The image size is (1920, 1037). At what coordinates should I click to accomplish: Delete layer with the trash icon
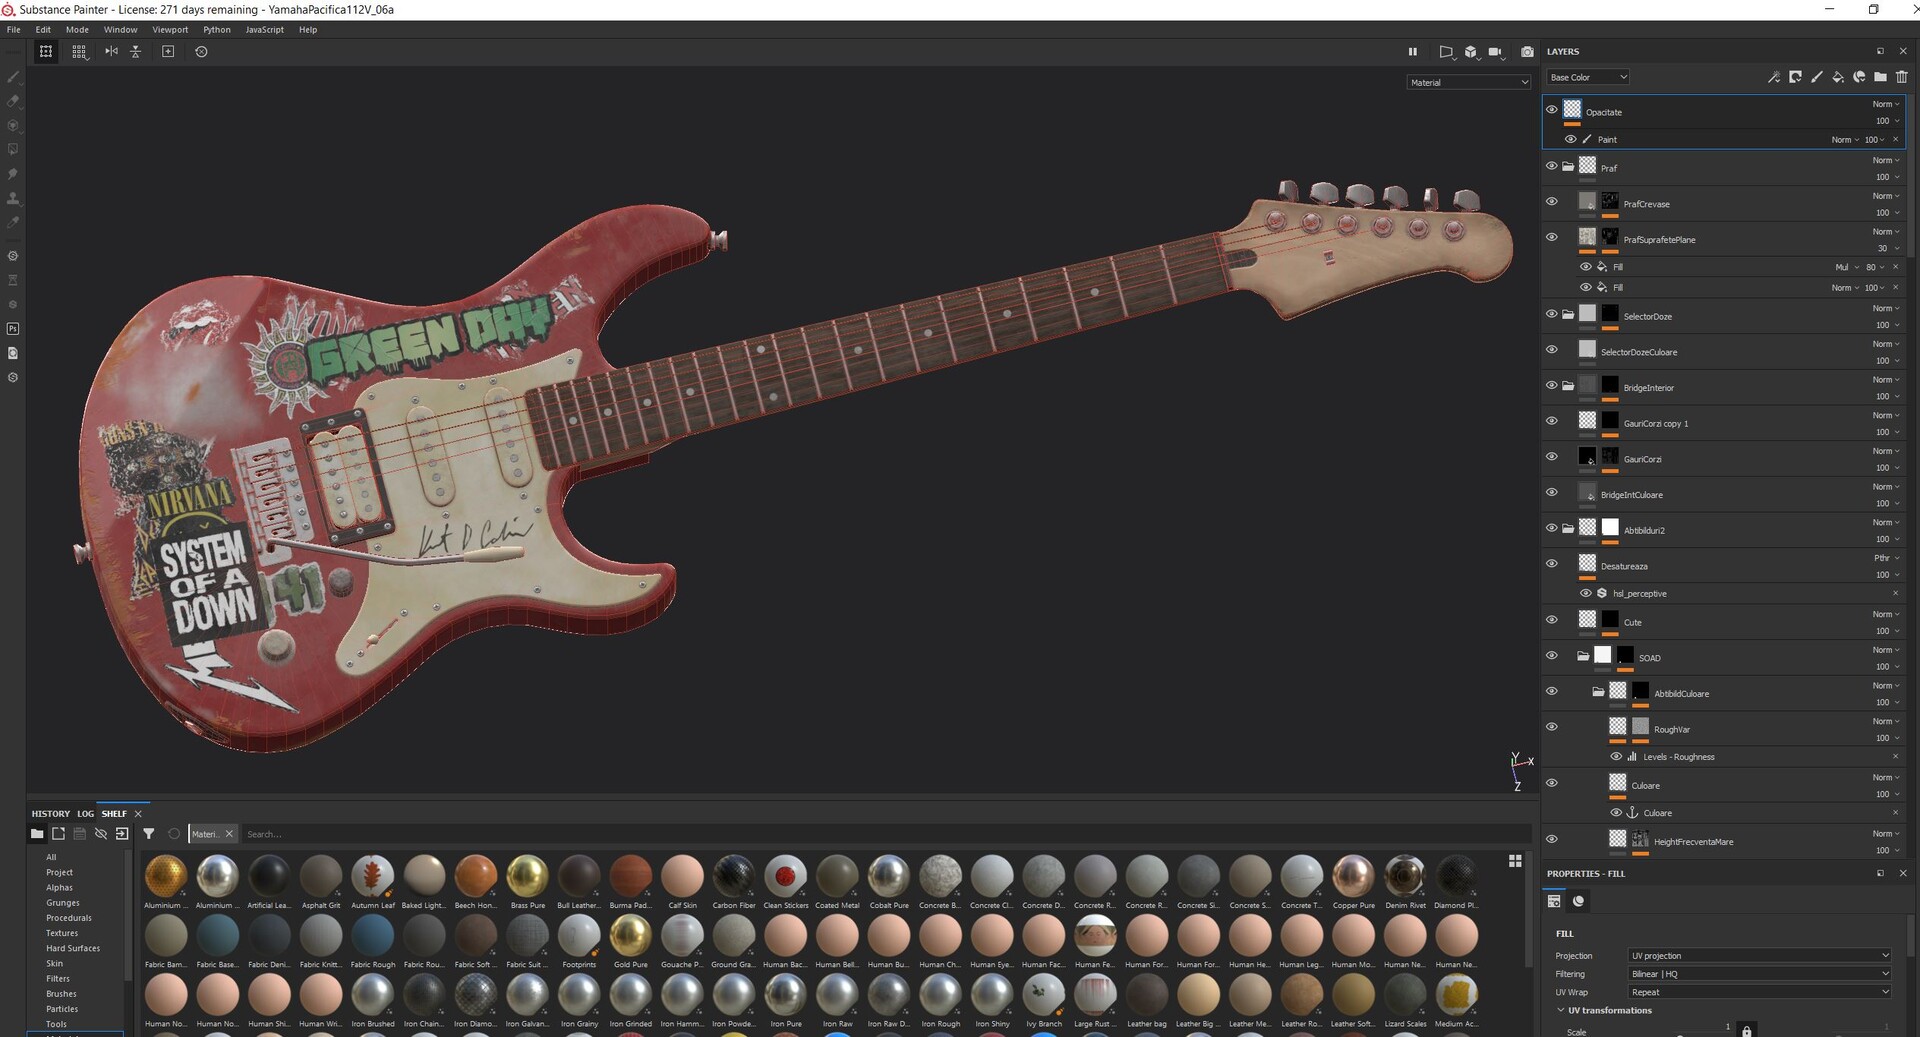click(1901, 77)
